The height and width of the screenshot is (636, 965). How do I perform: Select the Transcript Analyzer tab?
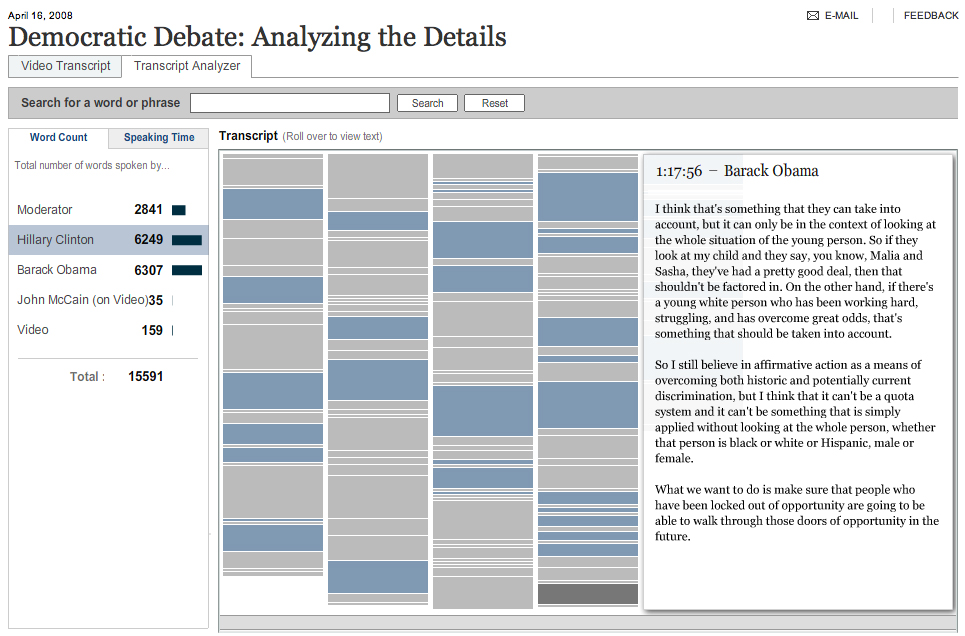[x=186, y=66]
